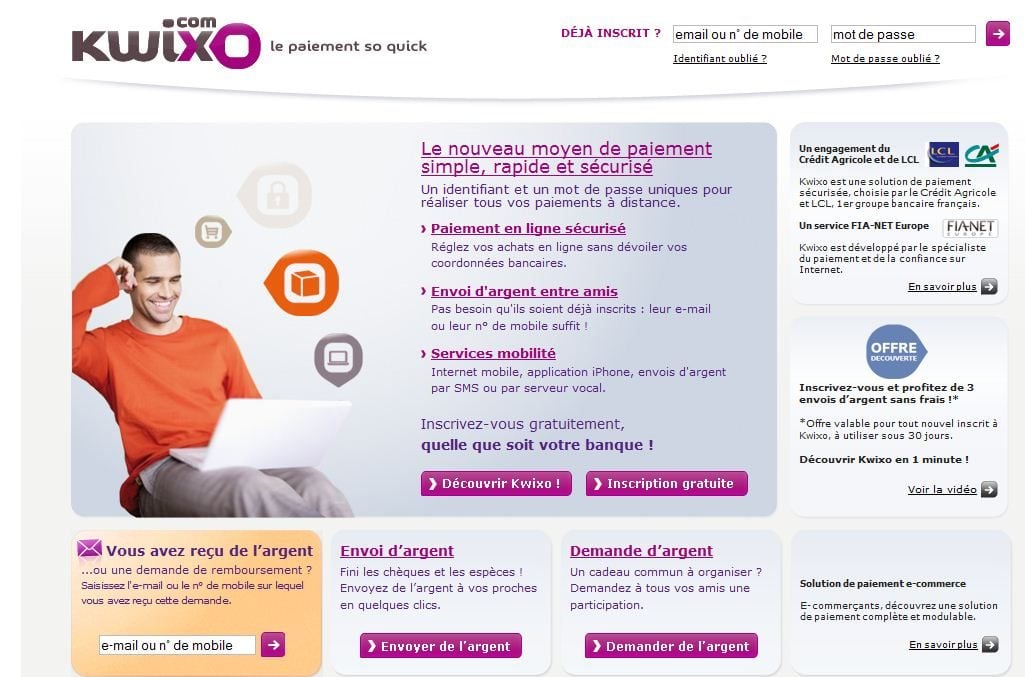This screenshot has width=1025, height=677.
Task: Click the Inscription gratuite button
Action: (x=667, y=484)
